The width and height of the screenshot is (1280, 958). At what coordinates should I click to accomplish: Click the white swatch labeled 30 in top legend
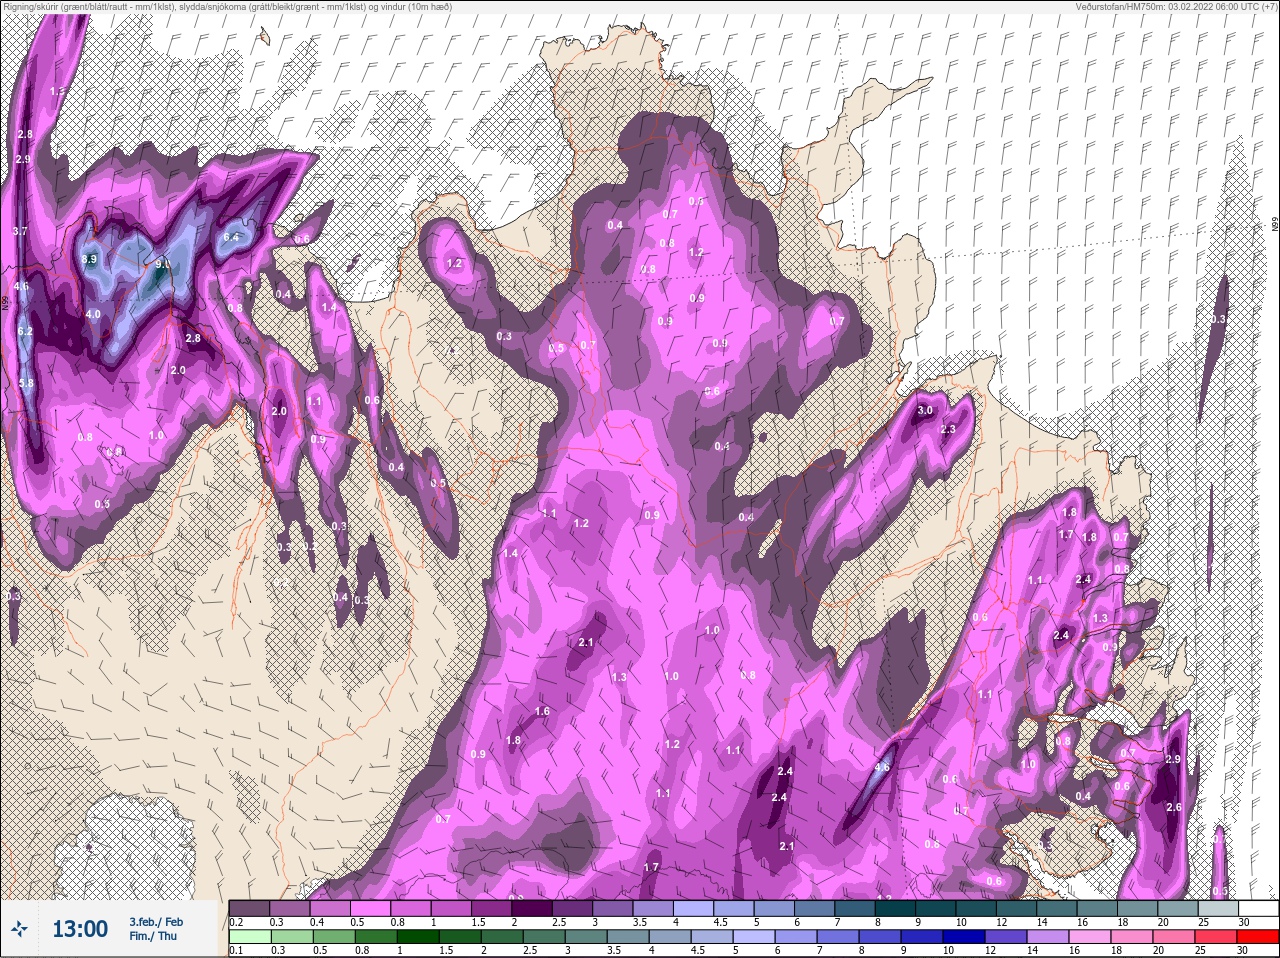pos(1258,908)
